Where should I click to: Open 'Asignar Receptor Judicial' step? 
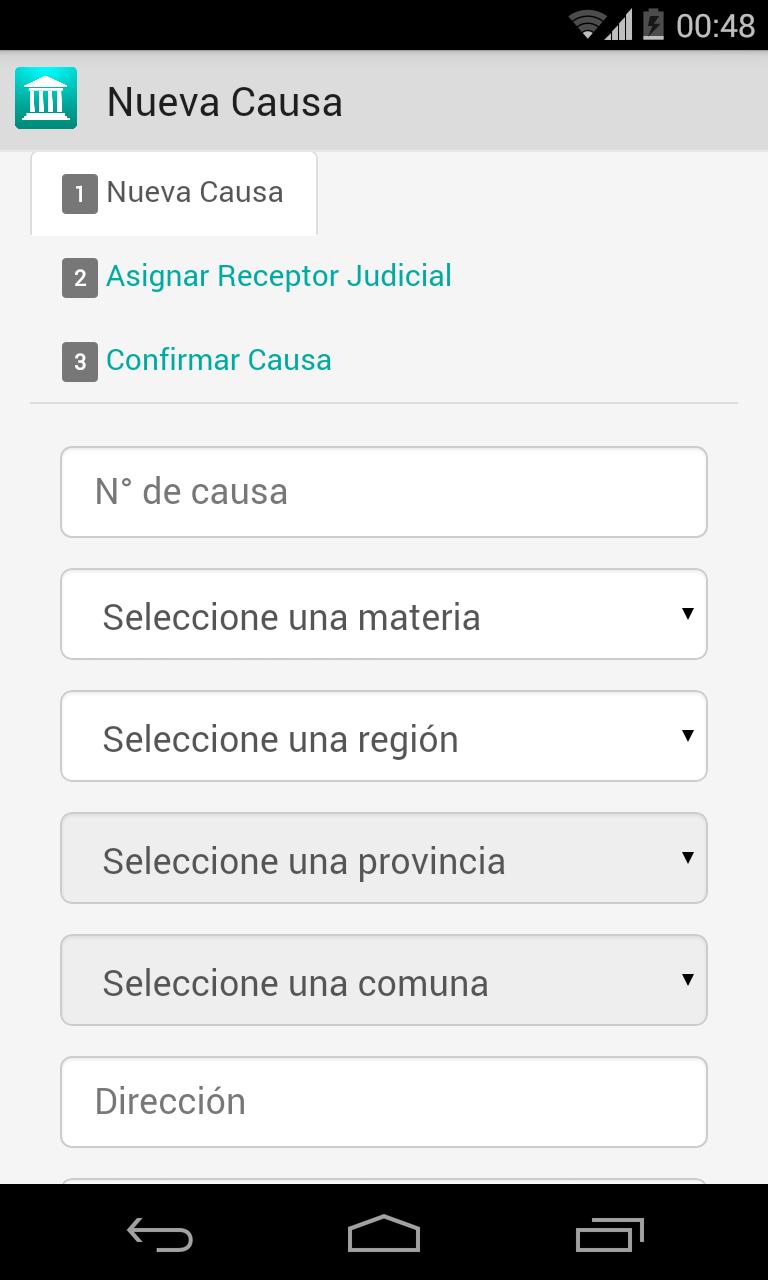point(278,276)
